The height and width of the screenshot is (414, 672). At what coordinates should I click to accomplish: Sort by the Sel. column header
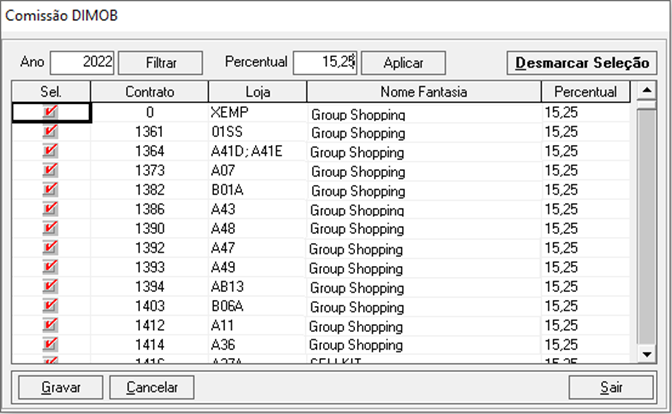tap(51, 92)
